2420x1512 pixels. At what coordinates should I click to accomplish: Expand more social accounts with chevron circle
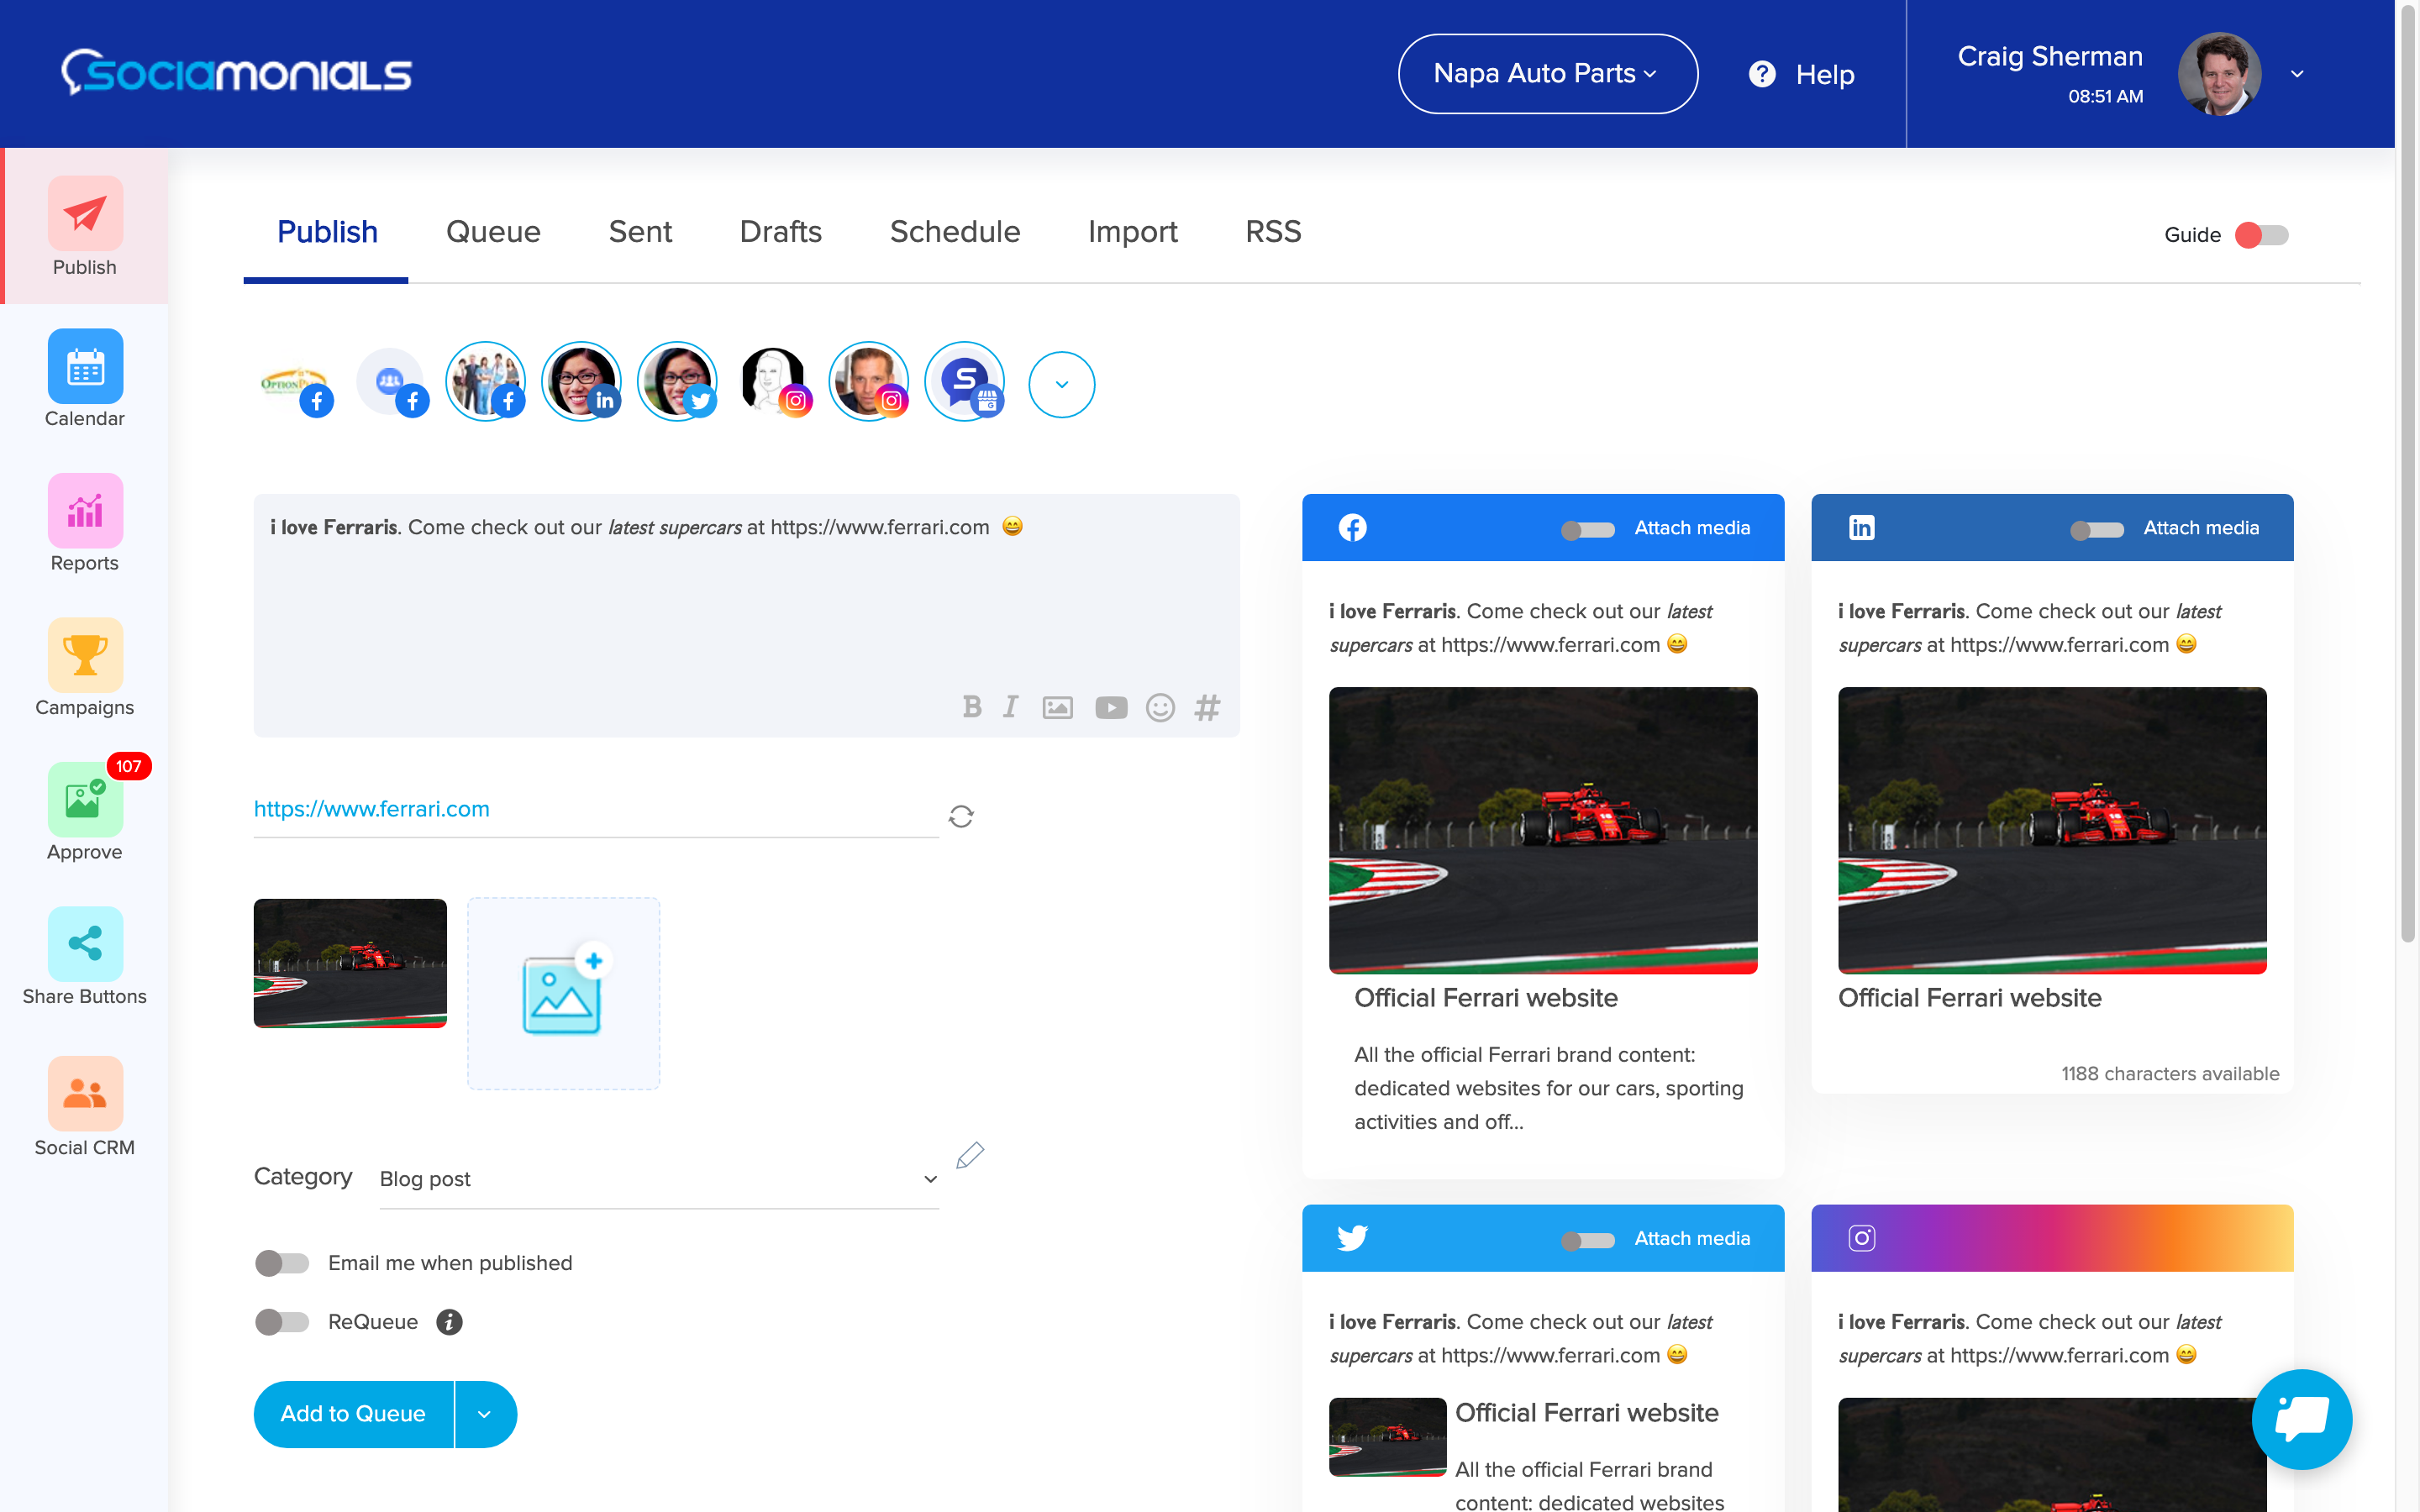click(1061, 384)
